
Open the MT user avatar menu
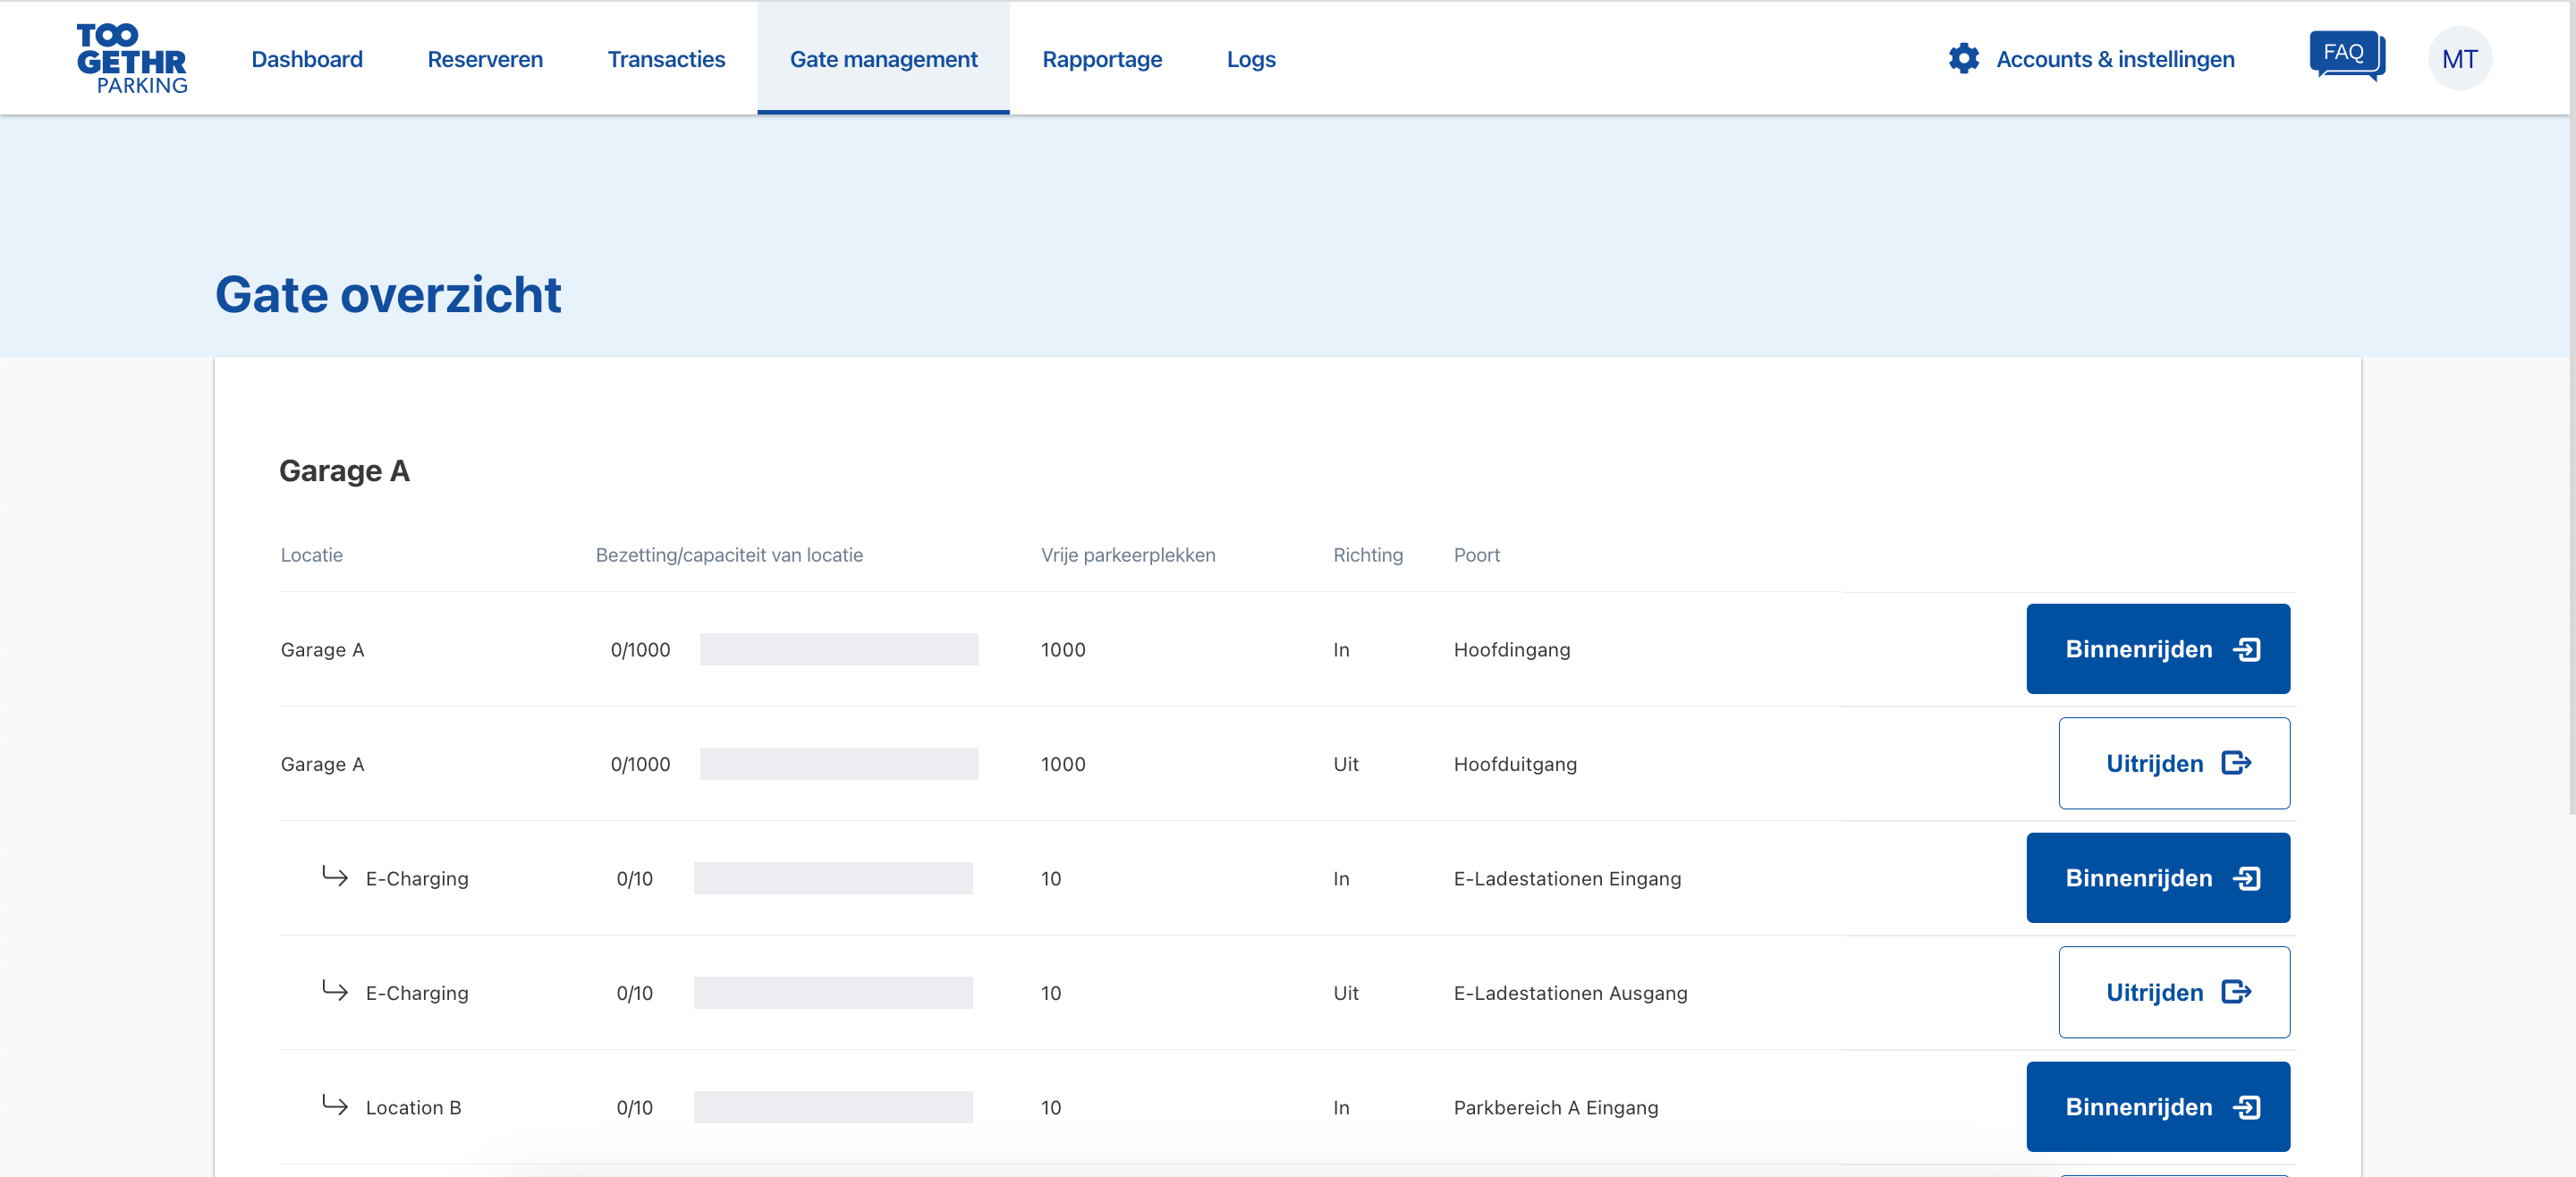pos(2459,58)
